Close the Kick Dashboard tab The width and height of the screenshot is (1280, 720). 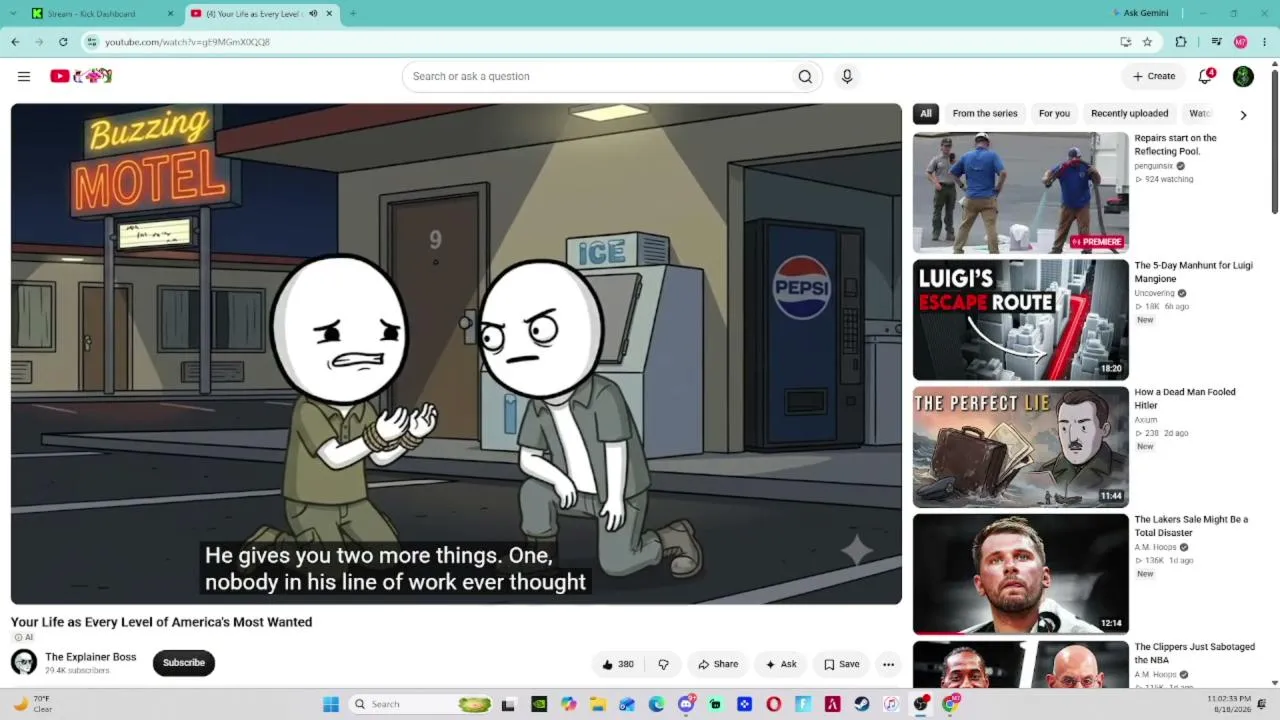[170, 14]
